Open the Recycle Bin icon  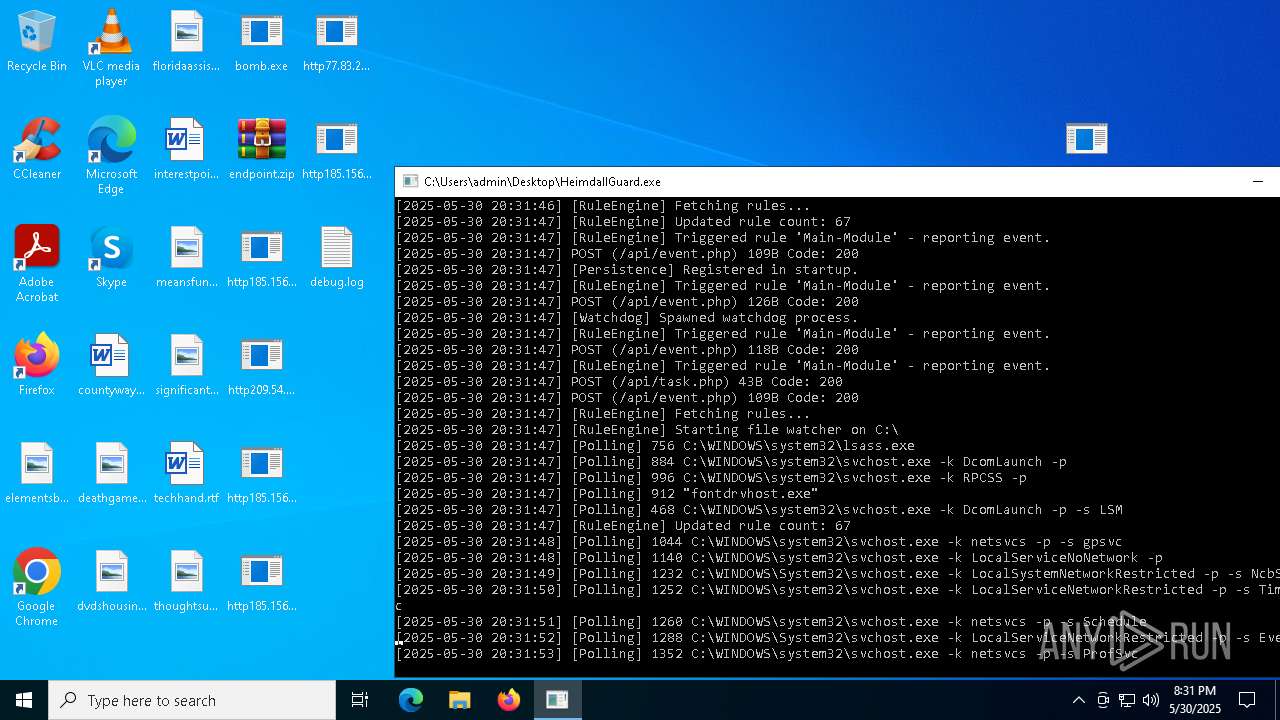37,42
